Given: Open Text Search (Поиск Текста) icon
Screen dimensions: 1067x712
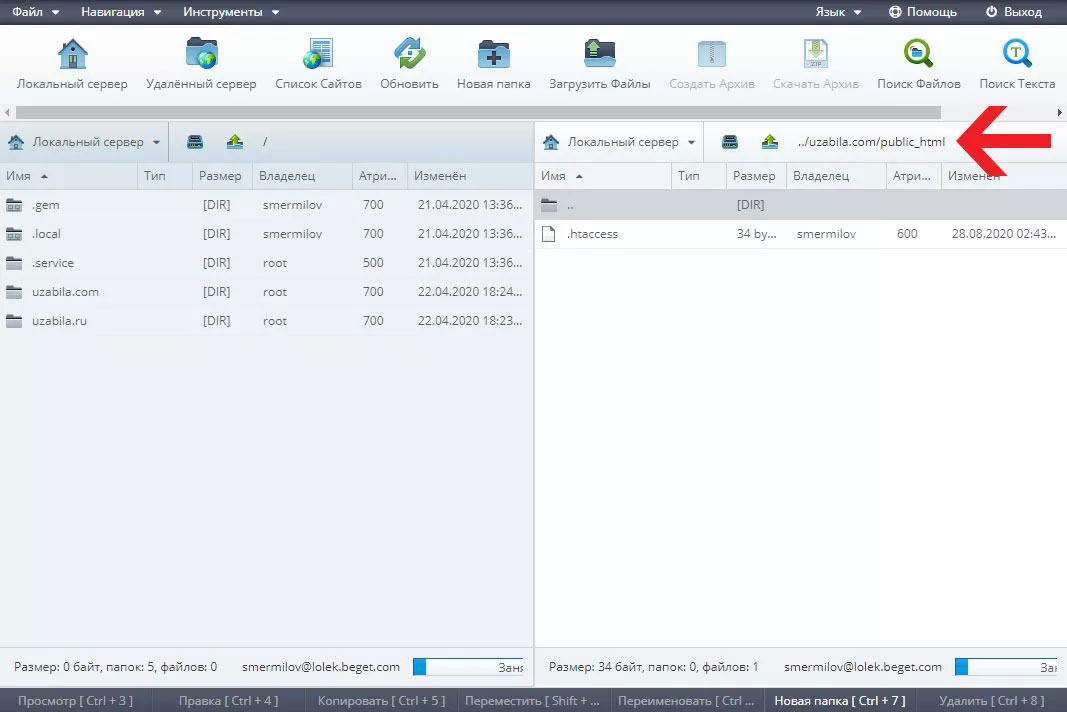Looking at the screenshot, I should point(1017,54).
